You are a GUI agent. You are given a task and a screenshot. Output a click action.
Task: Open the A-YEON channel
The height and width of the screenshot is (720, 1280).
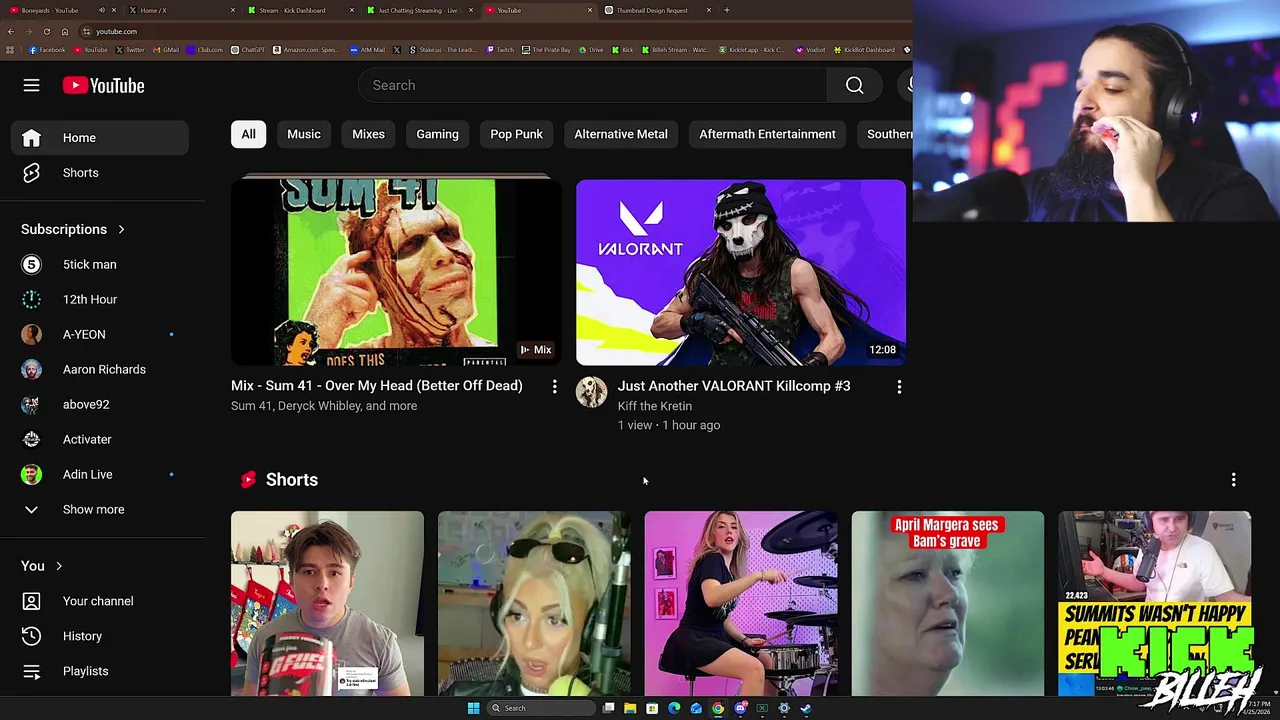pyautogui.click(x=99, y=334)
